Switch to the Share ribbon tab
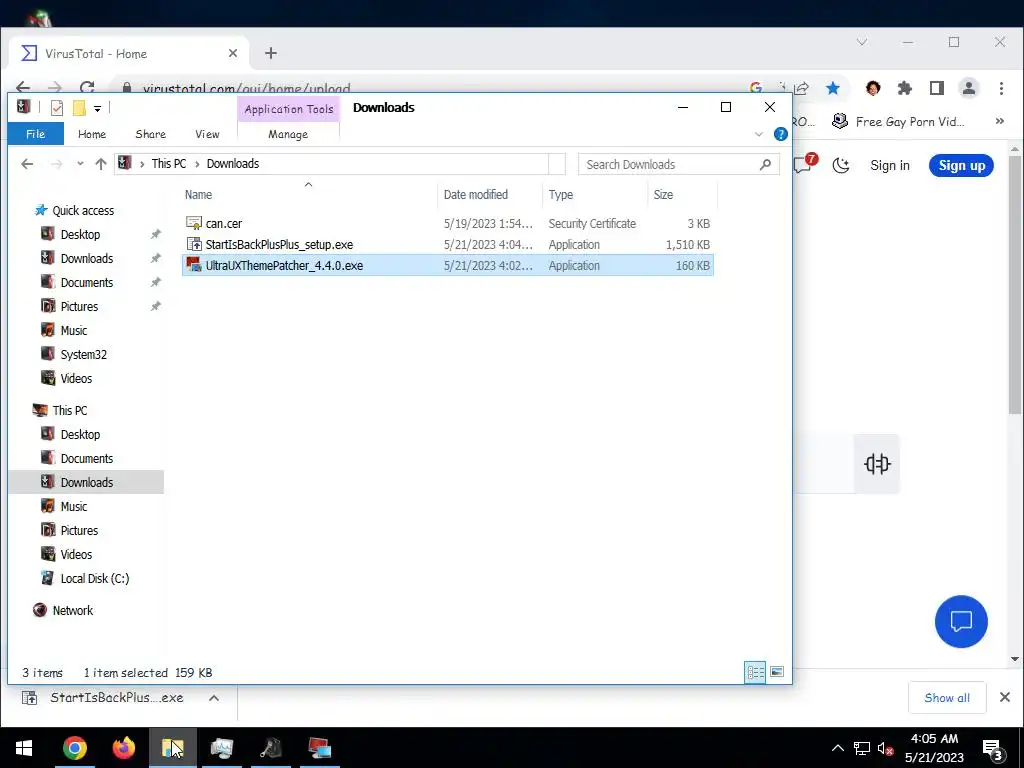The width and height of the screenshot is (1024, 768). tap(150, 134)
